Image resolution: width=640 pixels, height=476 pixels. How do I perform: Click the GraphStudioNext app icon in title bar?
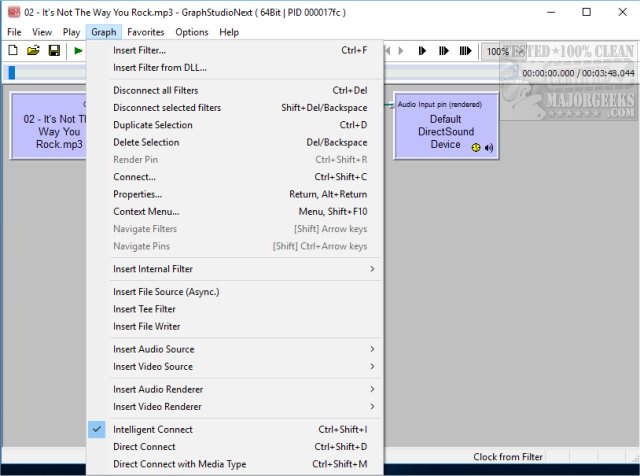pos(14,12)
